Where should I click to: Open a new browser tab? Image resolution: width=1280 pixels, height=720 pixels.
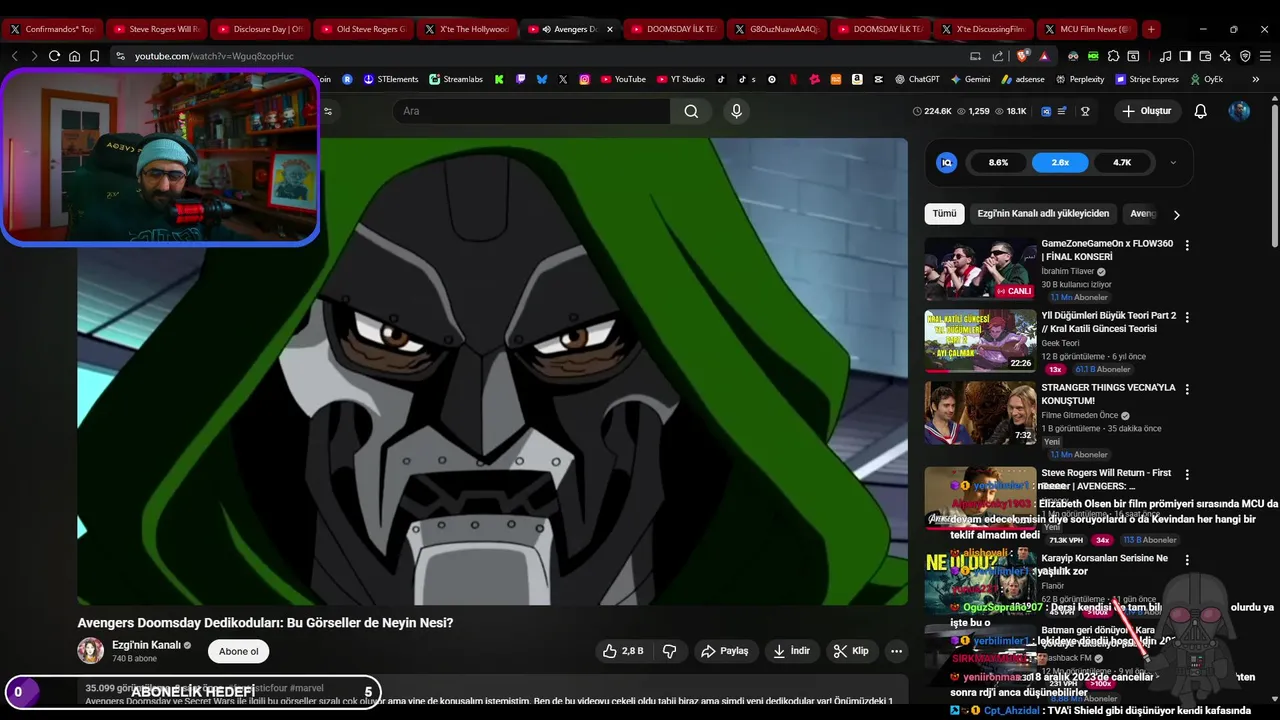[1151, 29]
